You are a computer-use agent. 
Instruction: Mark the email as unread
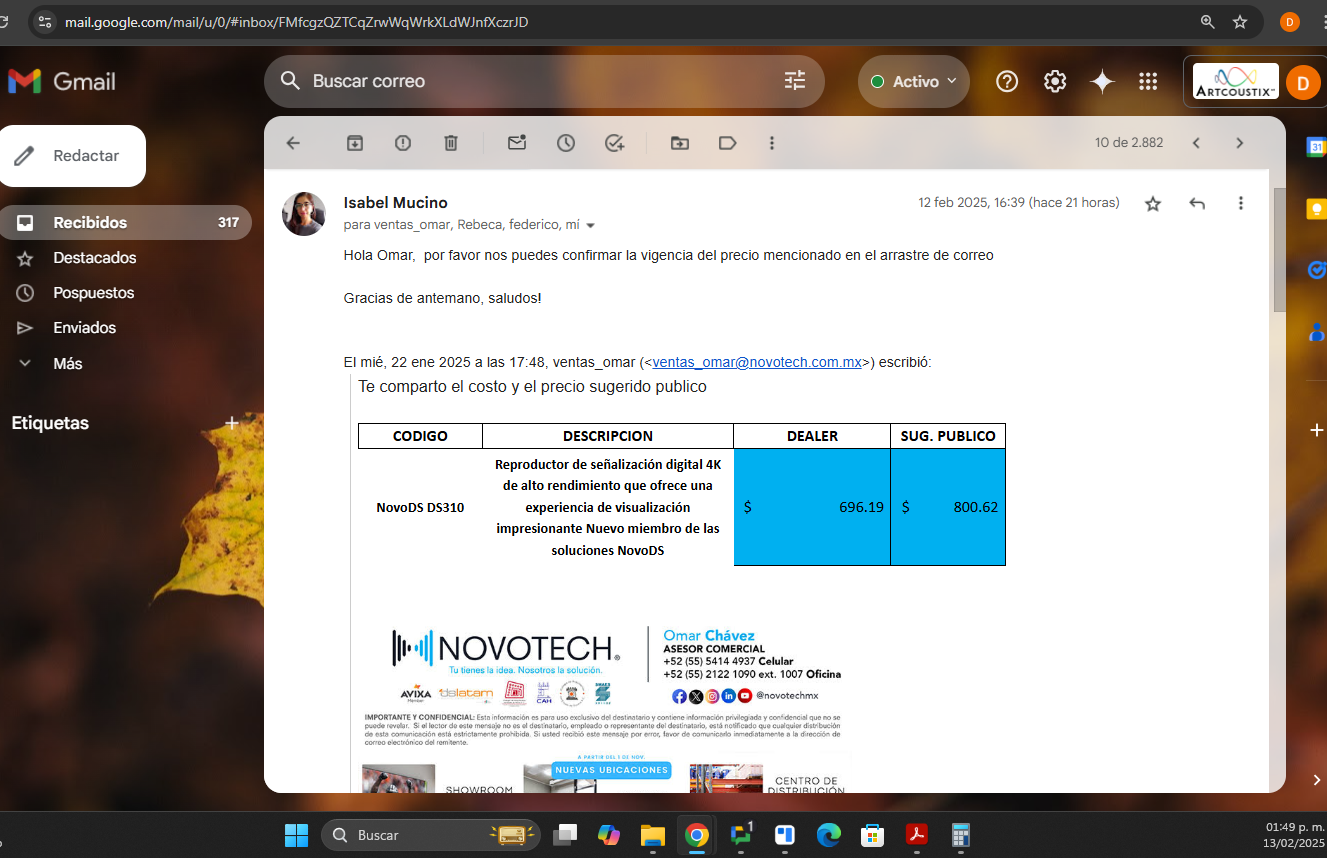tap(517, 143)
